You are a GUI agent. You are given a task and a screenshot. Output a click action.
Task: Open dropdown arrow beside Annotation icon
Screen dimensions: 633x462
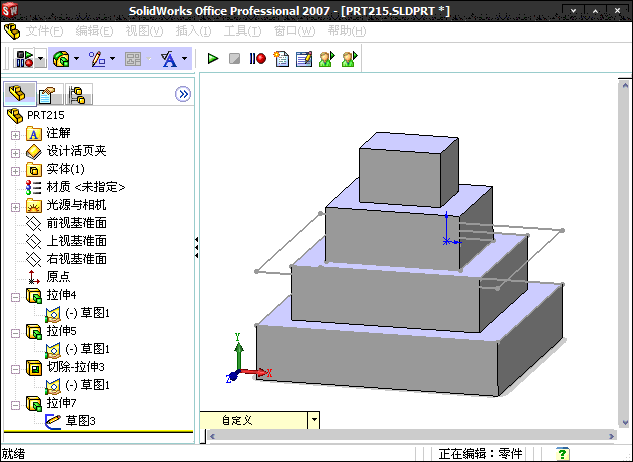184,59
